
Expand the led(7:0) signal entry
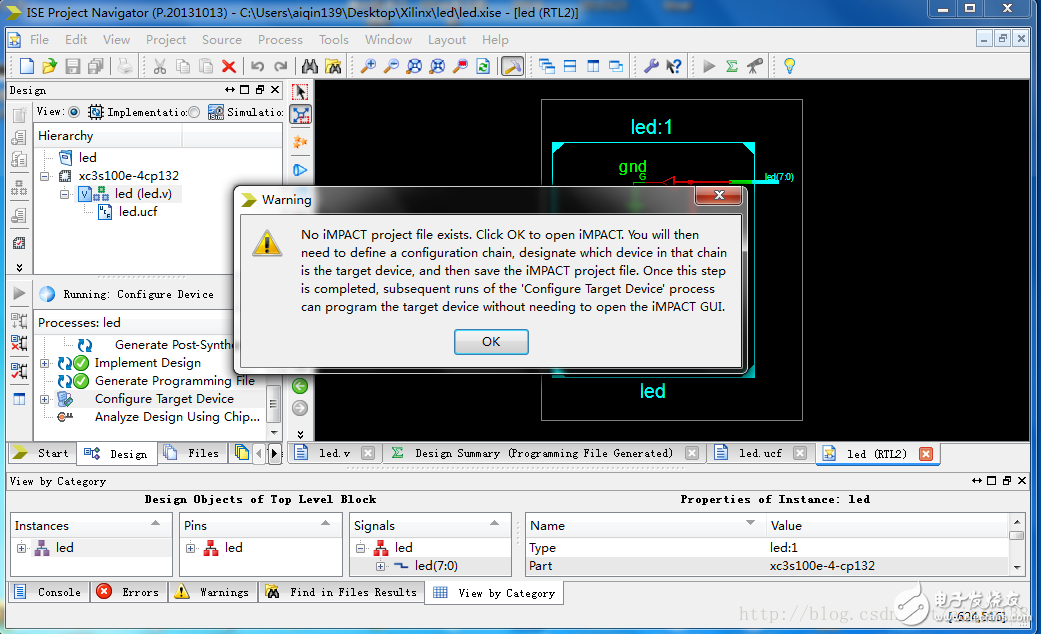click(x=379, y=565)
